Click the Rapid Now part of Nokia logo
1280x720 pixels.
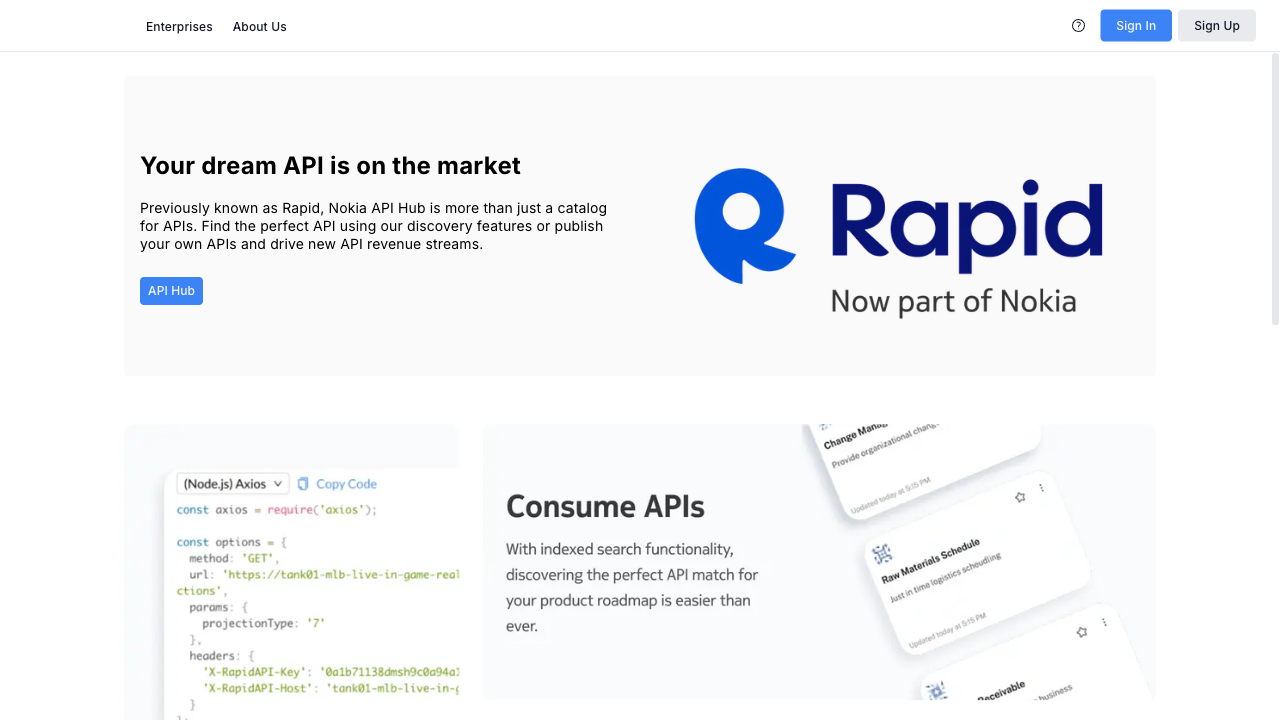point(899,241)
